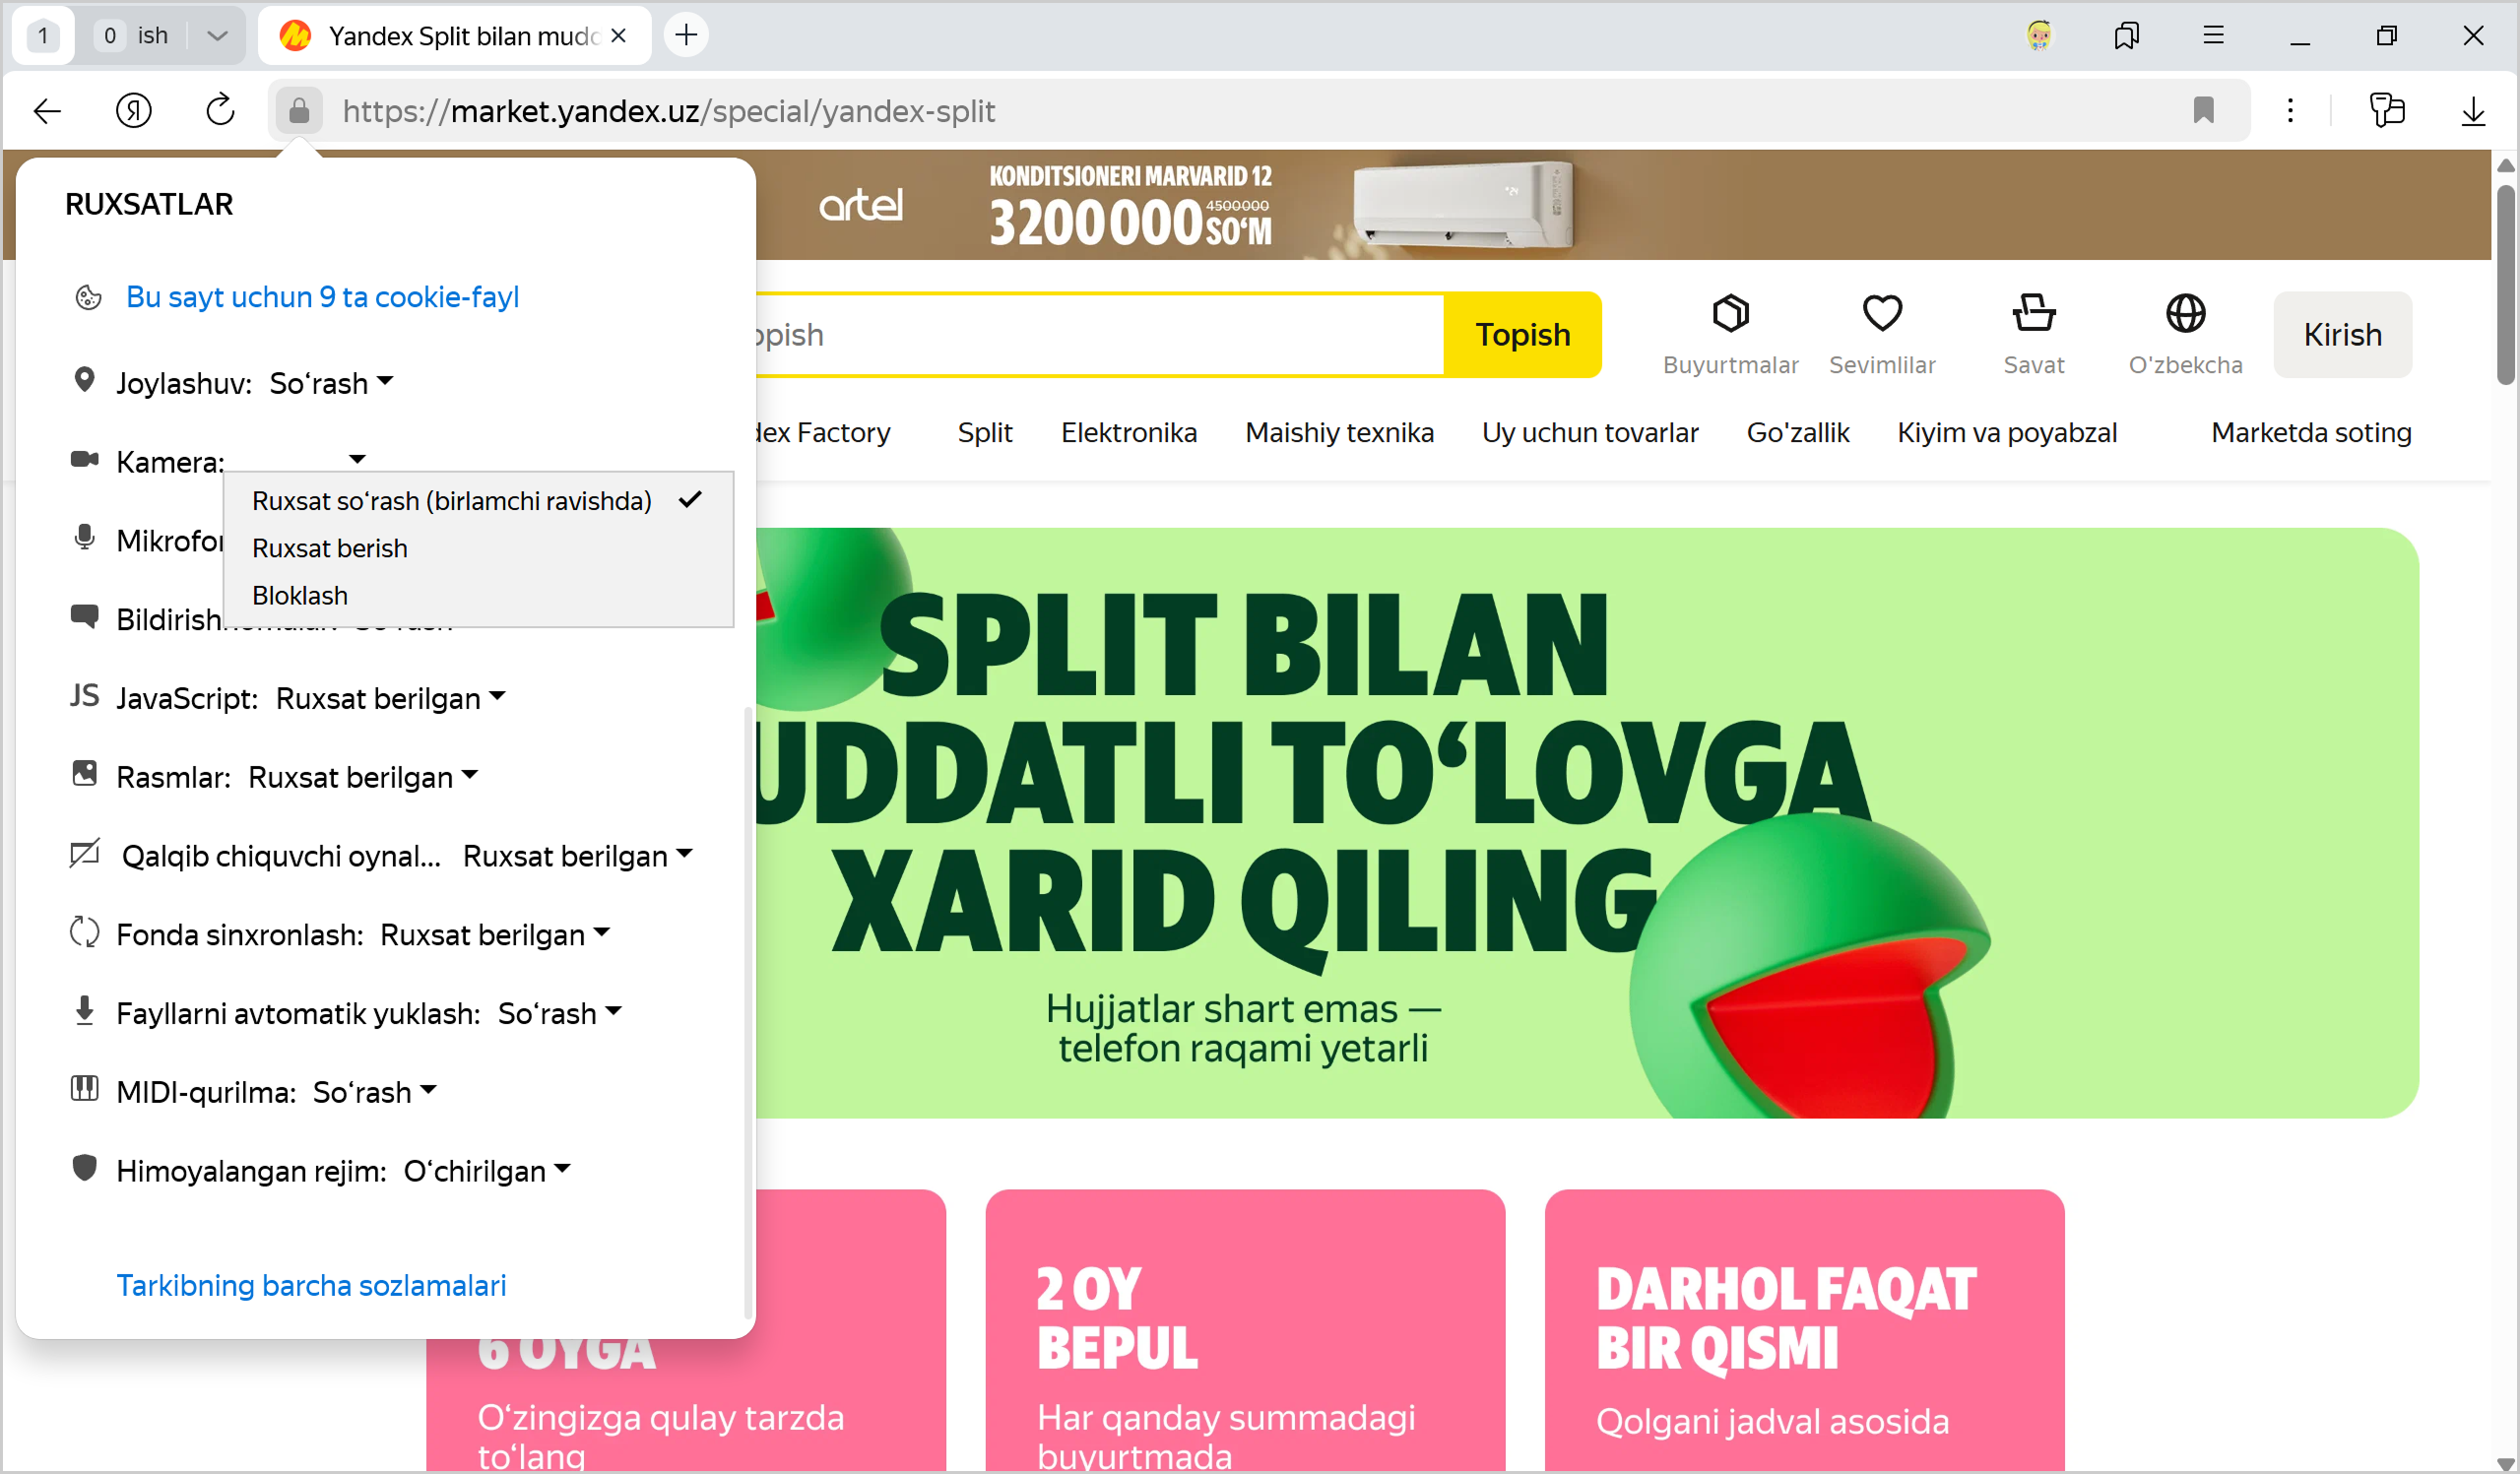Click Tarkibning barcha sozlamalari link
2520x1474 pixels.
click(x=311, y=1285)
